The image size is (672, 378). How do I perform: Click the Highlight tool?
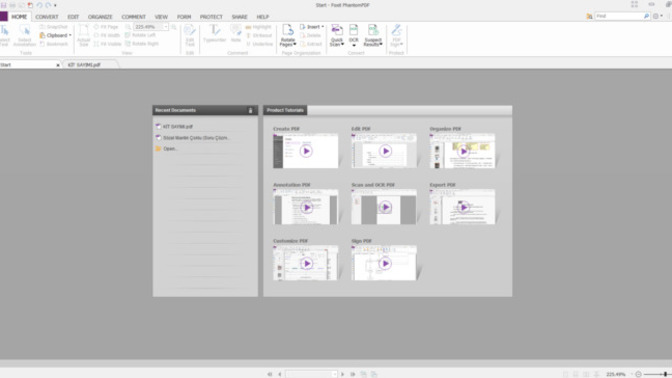(x=258, y=27)
